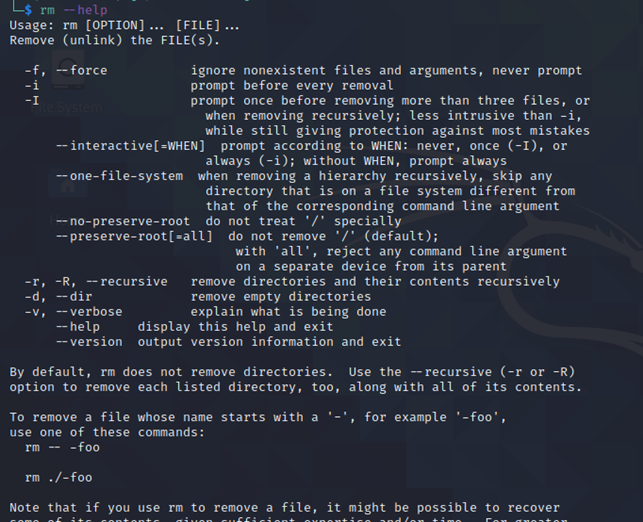Click the purple '--help' argument in the prompt
The height and width of the screenshot is (522, 643).
pyautogui.click(x=85, y=10)
